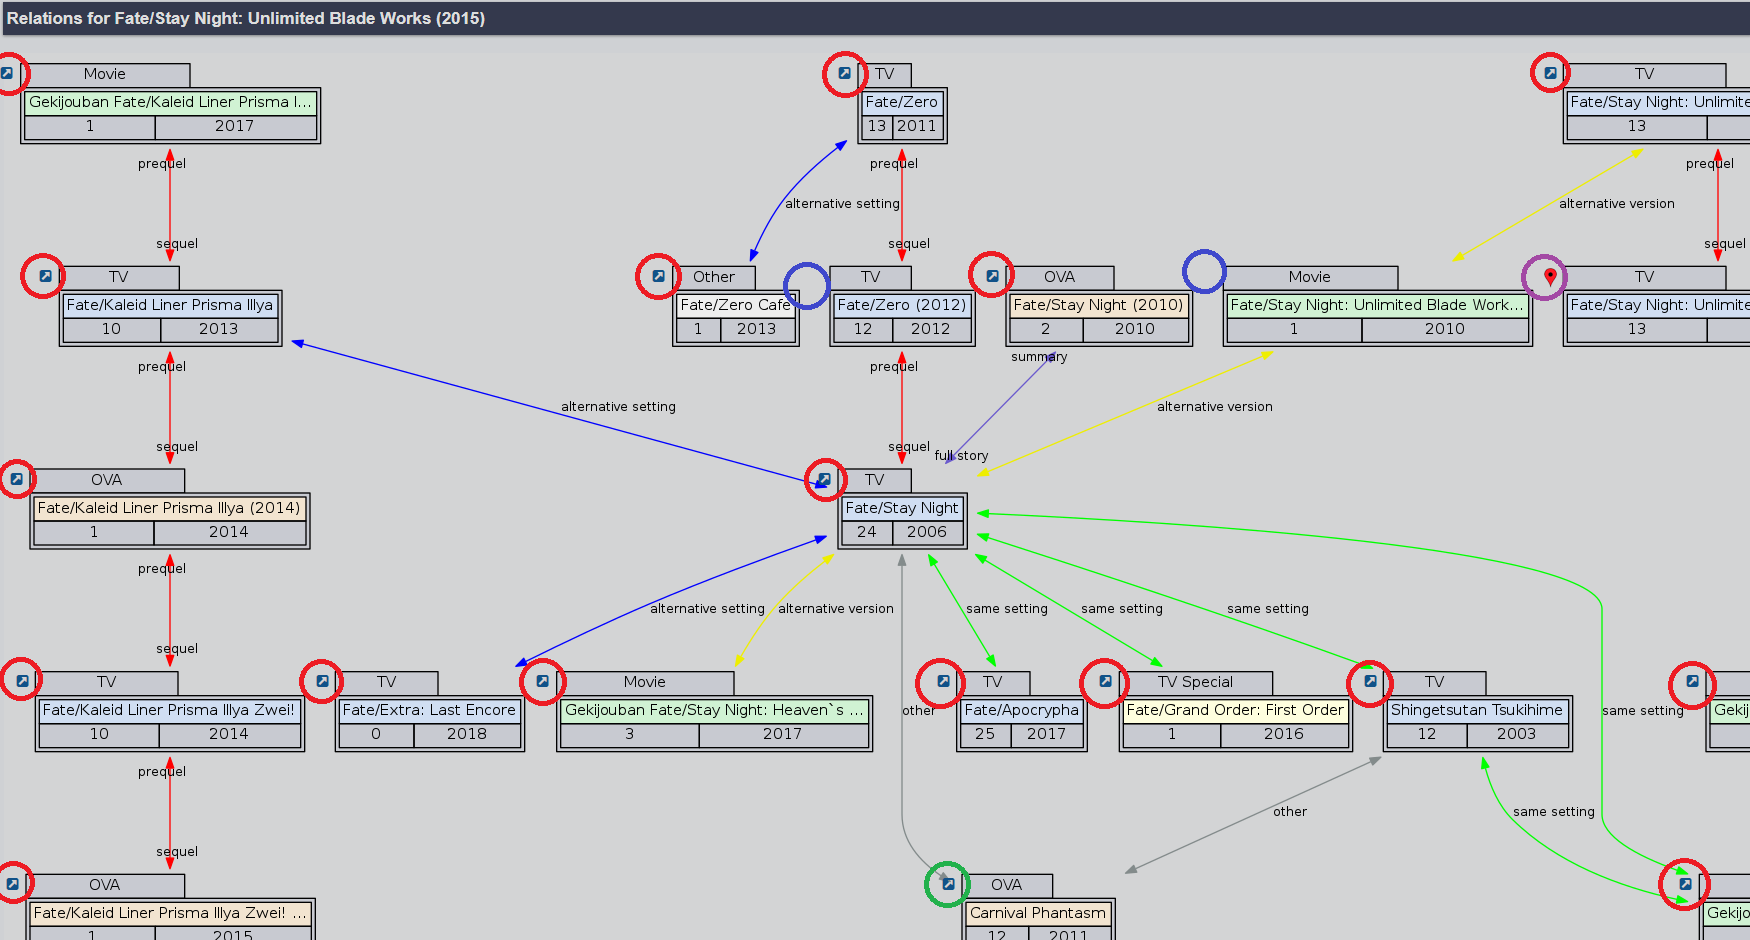Click link icon beside Fate/Stay Night 2006 TV
1750x940 pixels.
pos(824,480)
